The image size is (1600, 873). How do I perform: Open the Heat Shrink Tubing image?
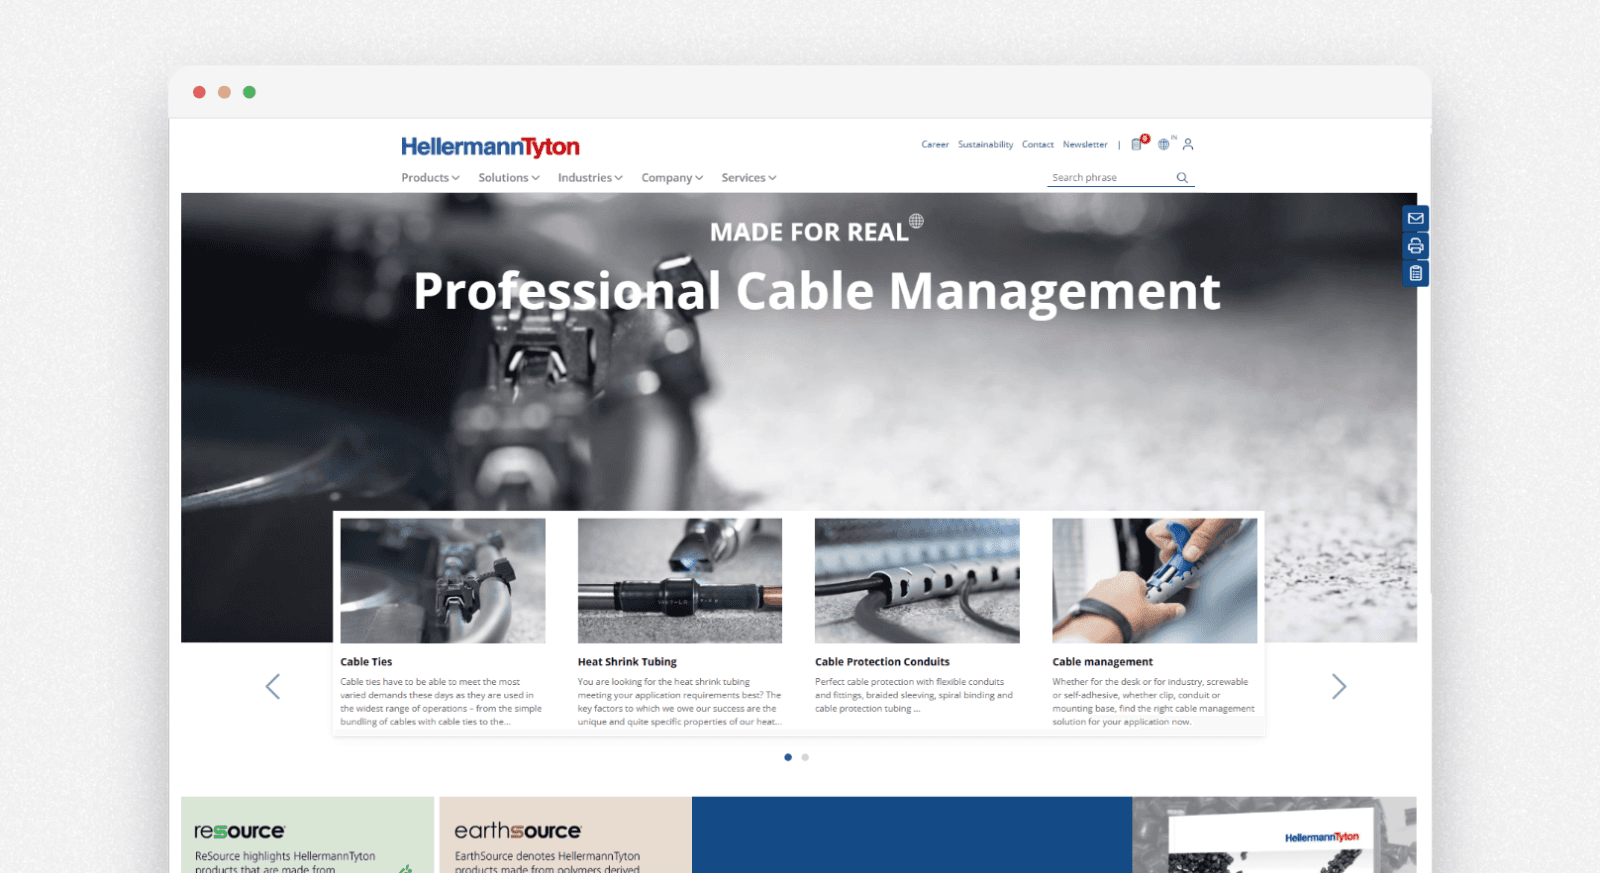point(680,580)
